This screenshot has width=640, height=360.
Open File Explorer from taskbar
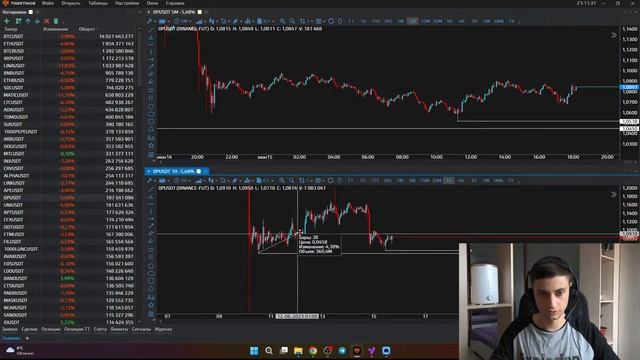click(298, 351)
